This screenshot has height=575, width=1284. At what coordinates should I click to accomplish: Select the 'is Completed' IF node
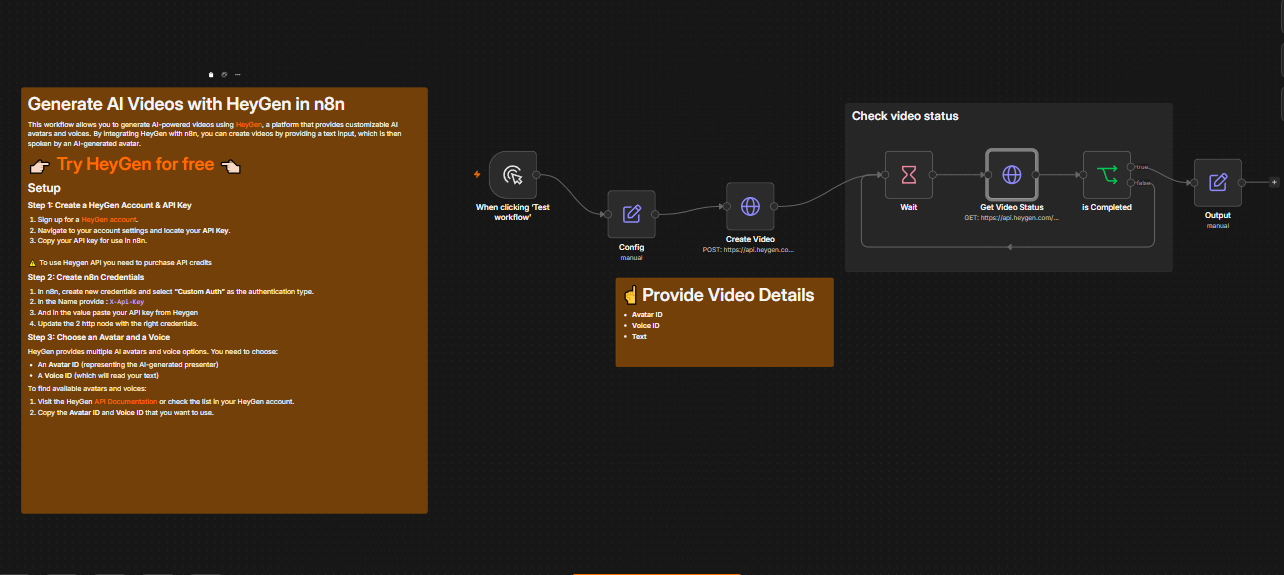click(1106, 175)
